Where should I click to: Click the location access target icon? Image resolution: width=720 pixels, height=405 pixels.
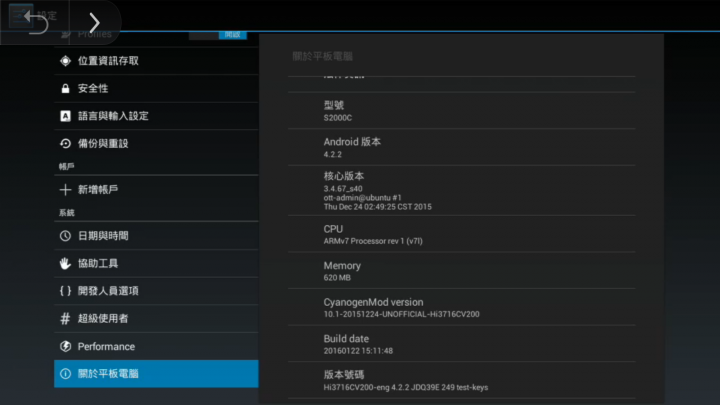65,61
